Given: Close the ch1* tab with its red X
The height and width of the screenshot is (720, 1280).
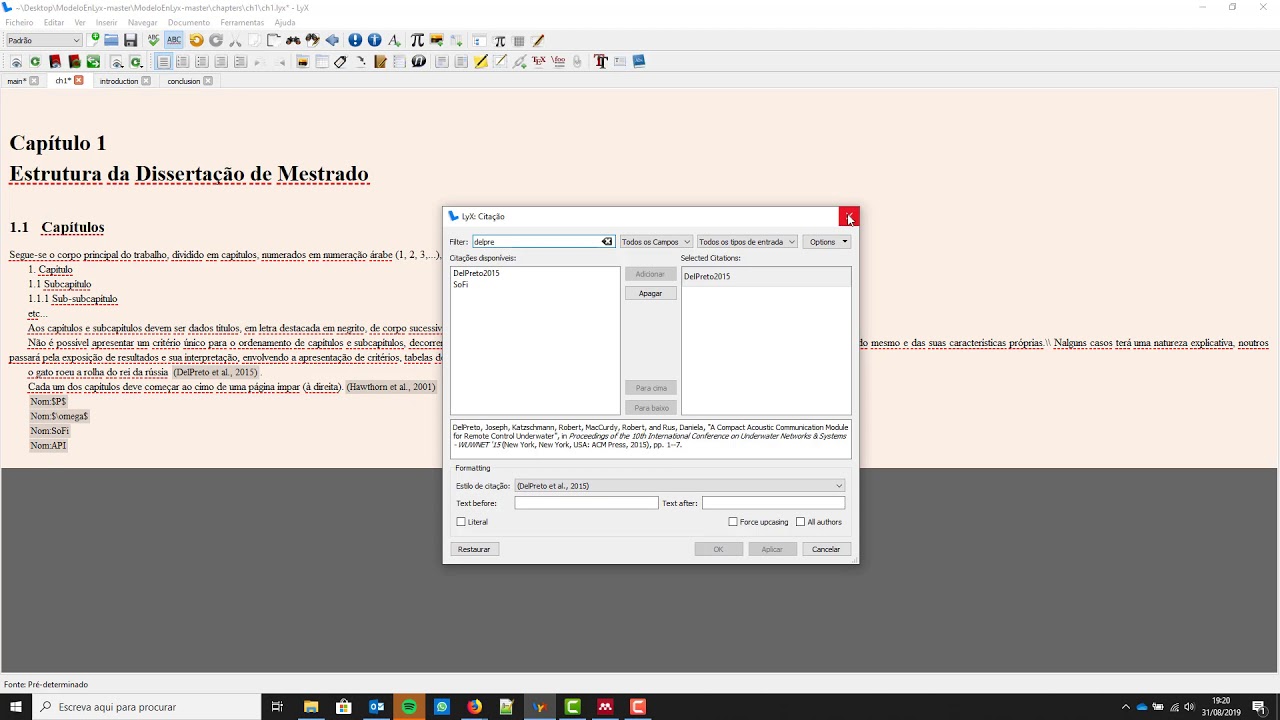Looking at the screenshot, I should coord(79,80).
